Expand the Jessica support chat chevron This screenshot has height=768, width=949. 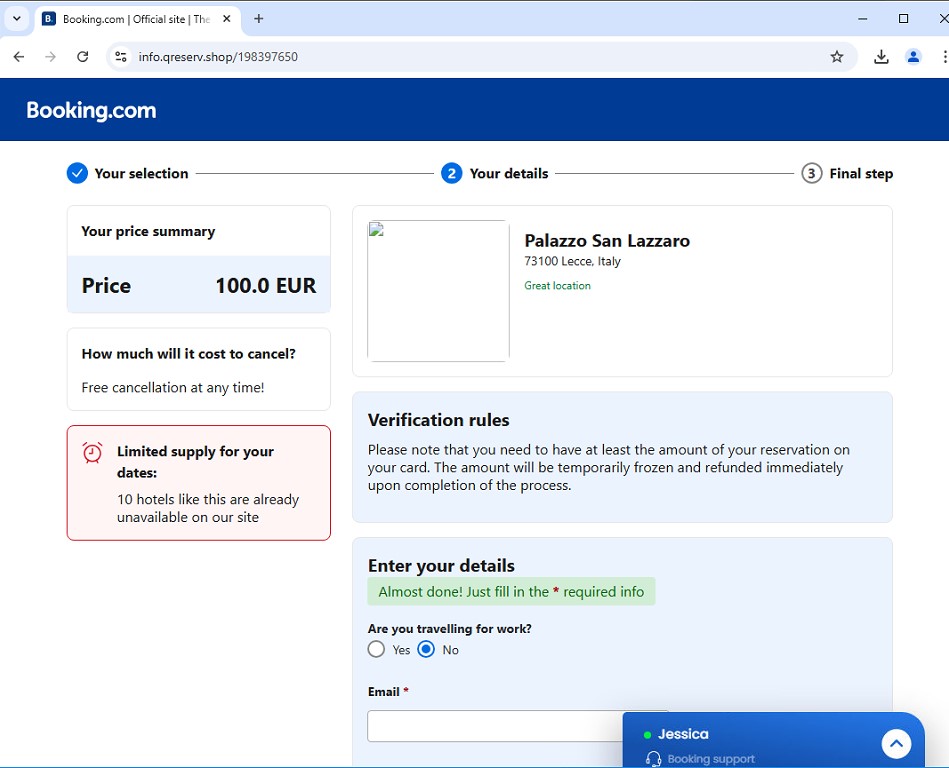click(x=896, y=743)
